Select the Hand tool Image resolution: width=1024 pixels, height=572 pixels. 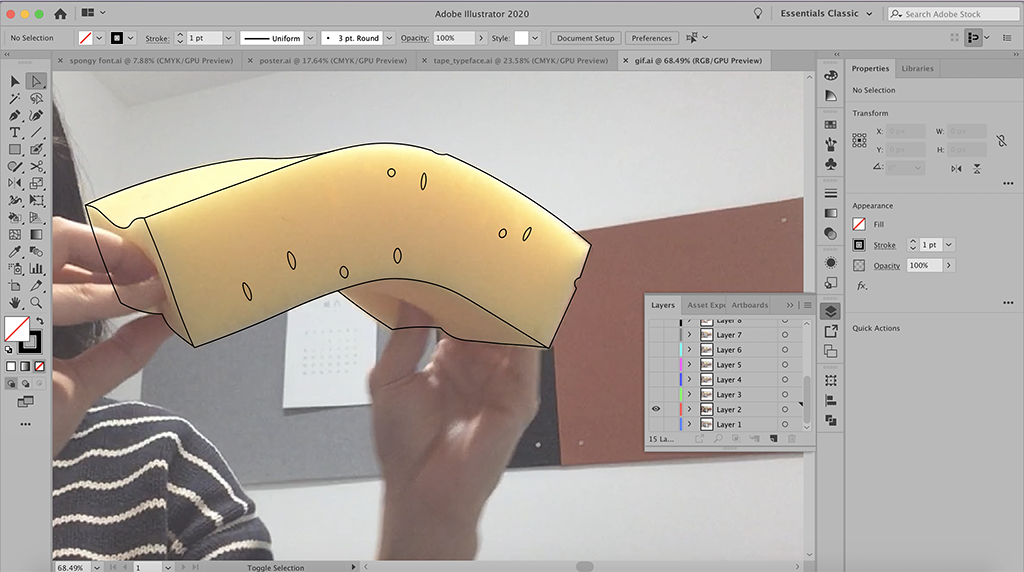click(15, 302)
